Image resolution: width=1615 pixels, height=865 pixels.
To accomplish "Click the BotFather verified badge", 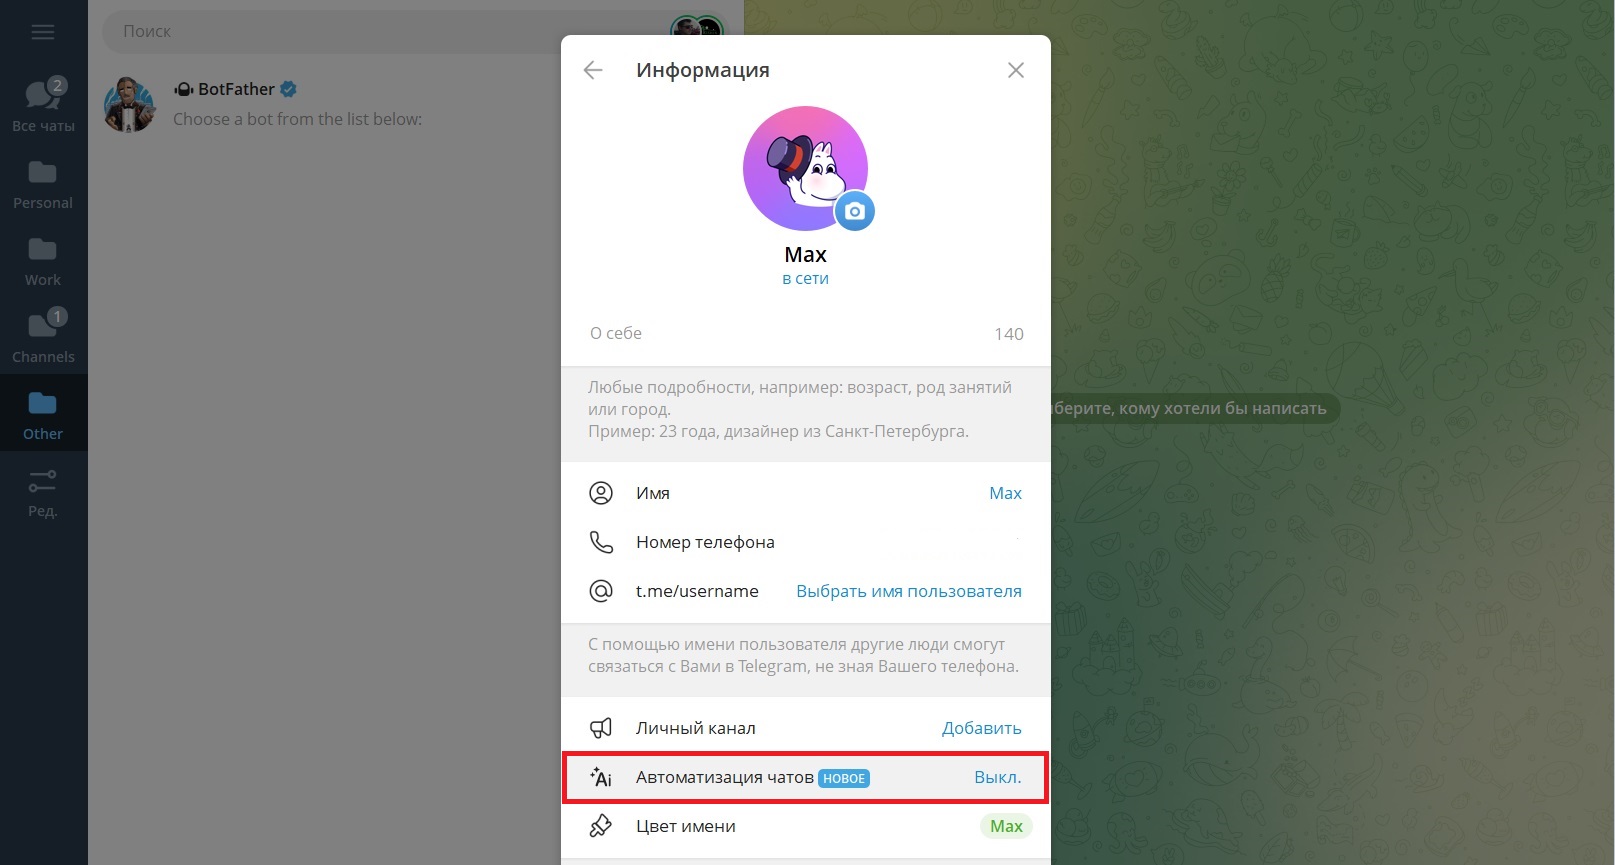I will point(288,89).
